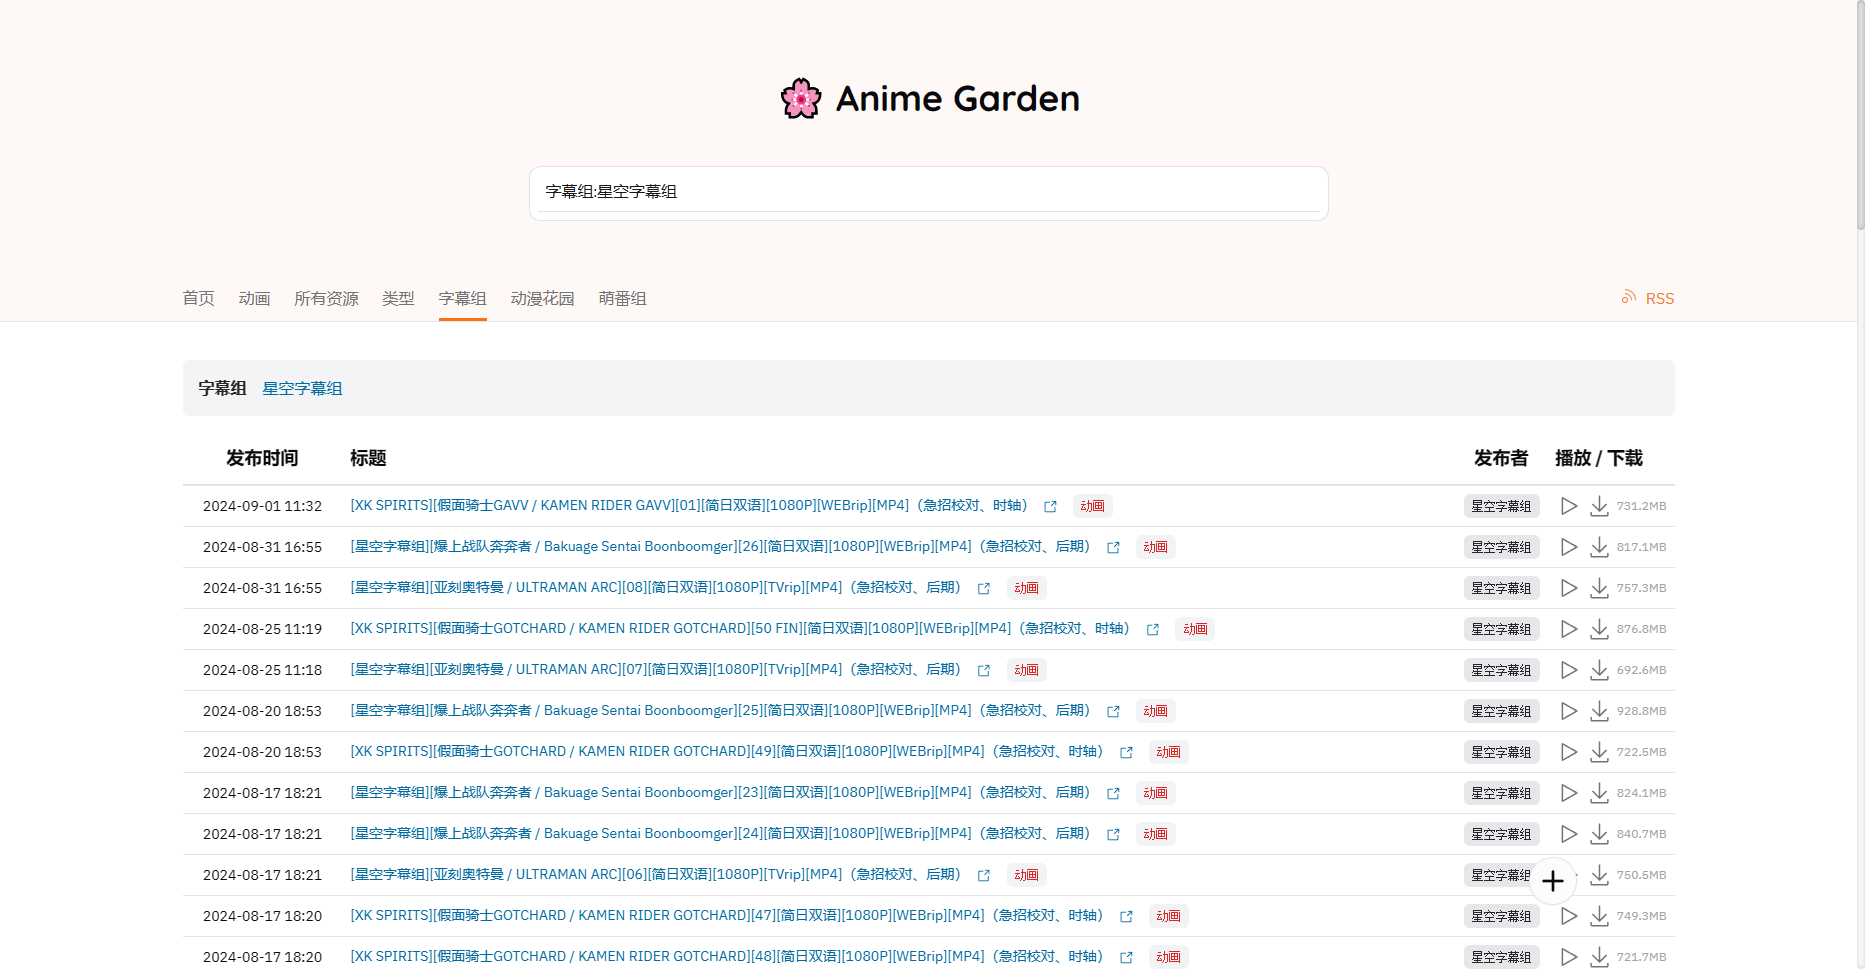Image resolution: width=1865 pixels, height=969 pixels.
Task: Open the 动画 tab
Action: click(x=255, y=298)
